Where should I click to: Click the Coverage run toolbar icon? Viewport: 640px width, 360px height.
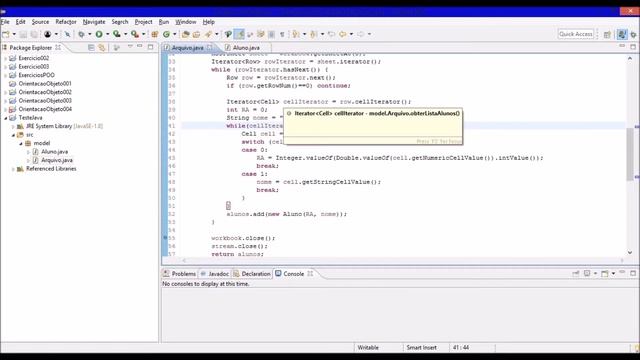[x=117, y=34]
